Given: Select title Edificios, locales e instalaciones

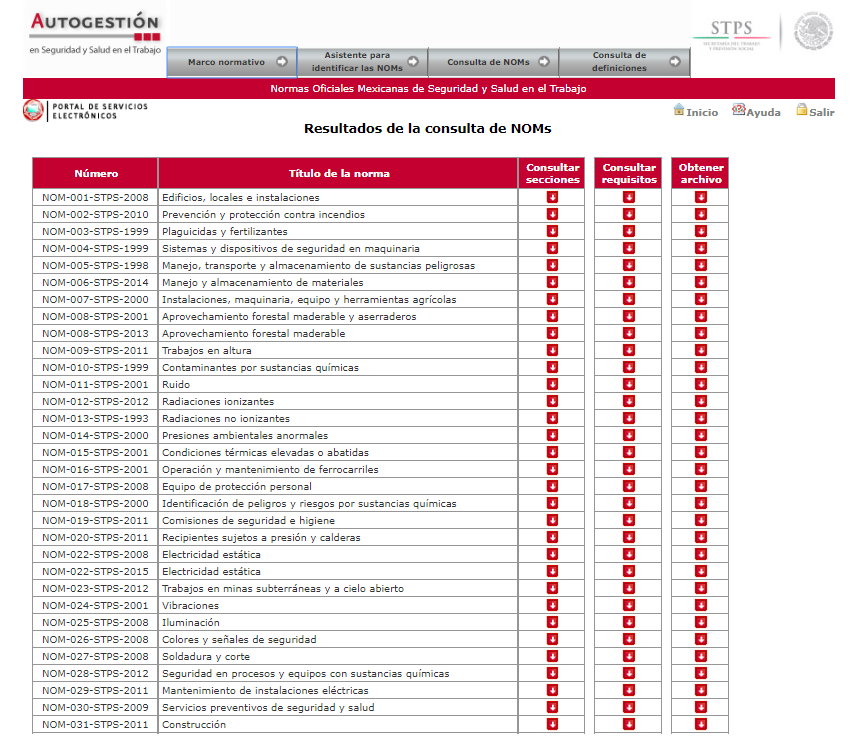Looking at the screenshot, I should click(x=241, y=197).
